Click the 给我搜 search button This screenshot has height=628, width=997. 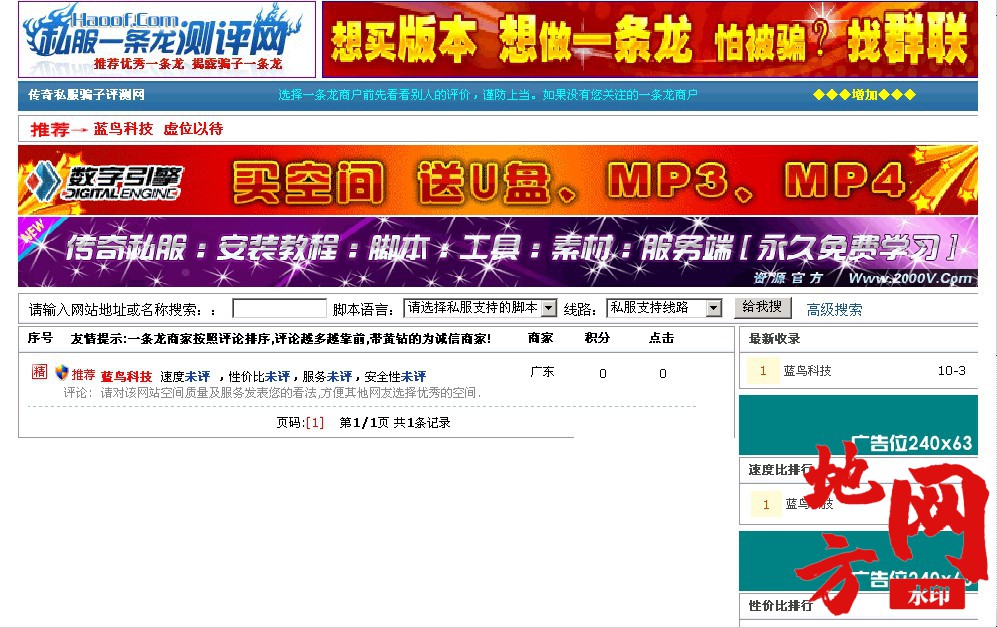[762, 308]
